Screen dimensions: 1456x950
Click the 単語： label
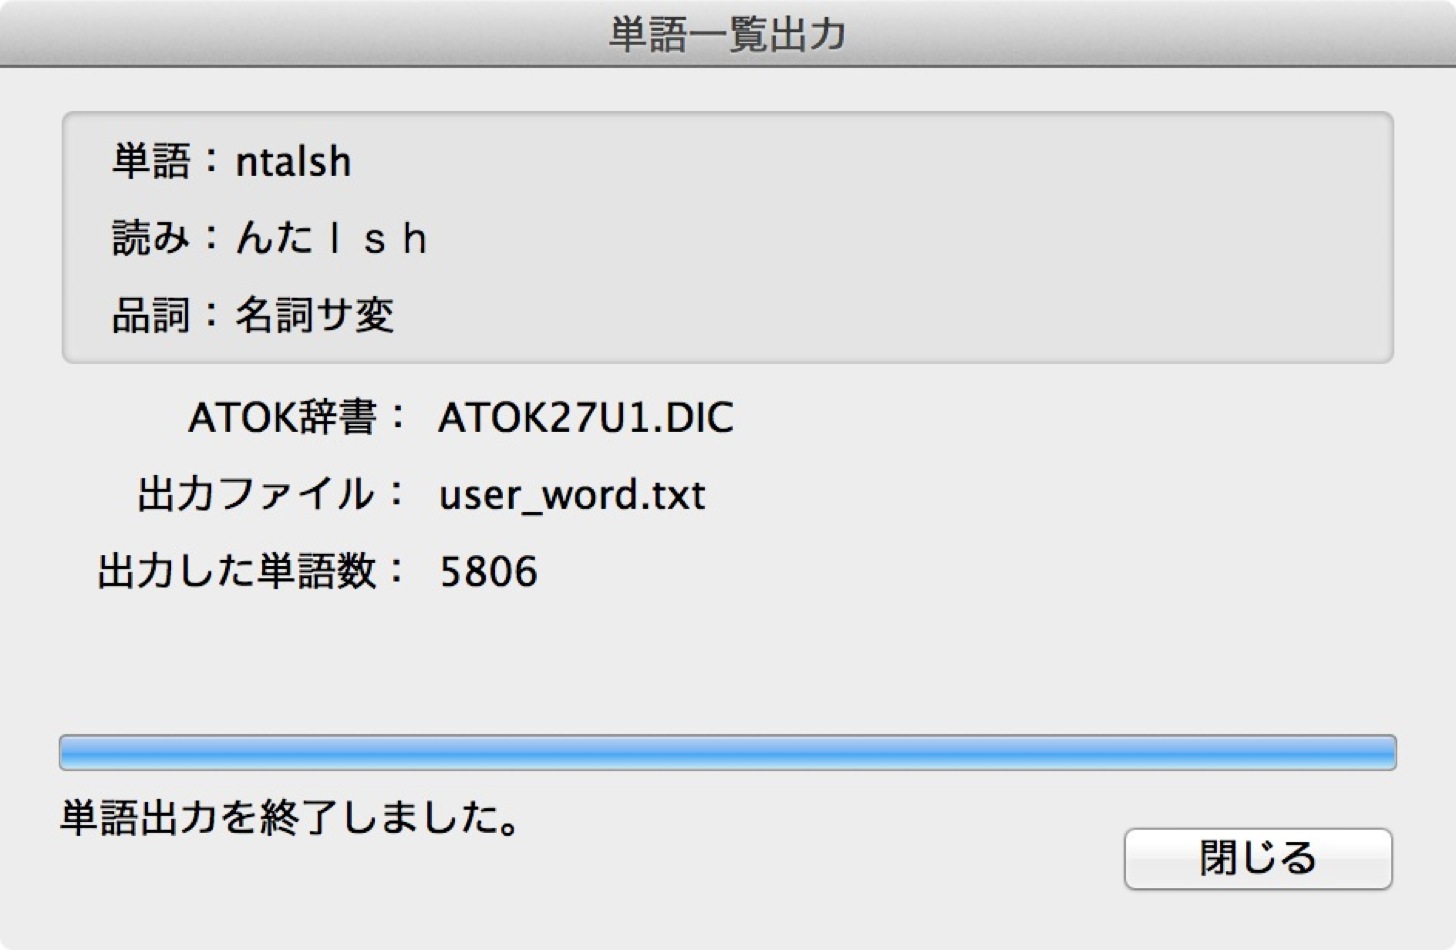(166, 161)
